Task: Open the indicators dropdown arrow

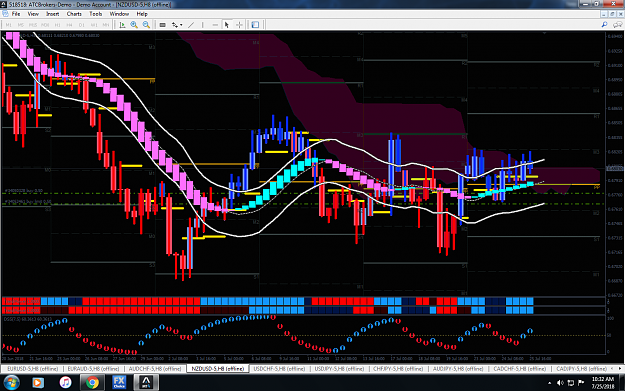Action: [x=181, y=25]
